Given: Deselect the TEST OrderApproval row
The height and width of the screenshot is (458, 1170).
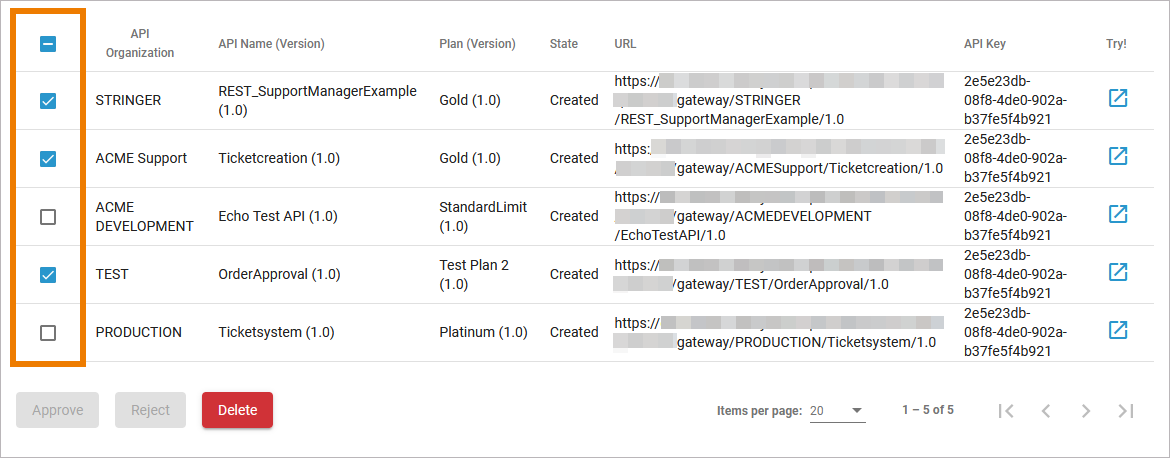Looking at the screenshot, I should point(48,275).
